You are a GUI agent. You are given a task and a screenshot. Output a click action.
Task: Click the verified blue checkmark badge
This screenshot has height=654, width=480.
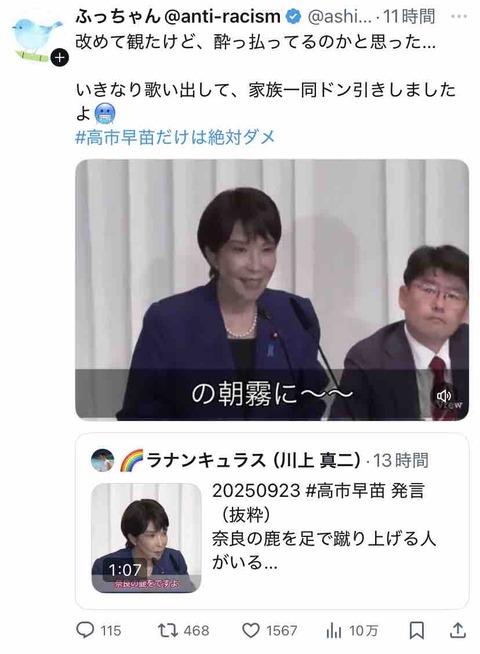pyautogui.click(x=294, y=17)
